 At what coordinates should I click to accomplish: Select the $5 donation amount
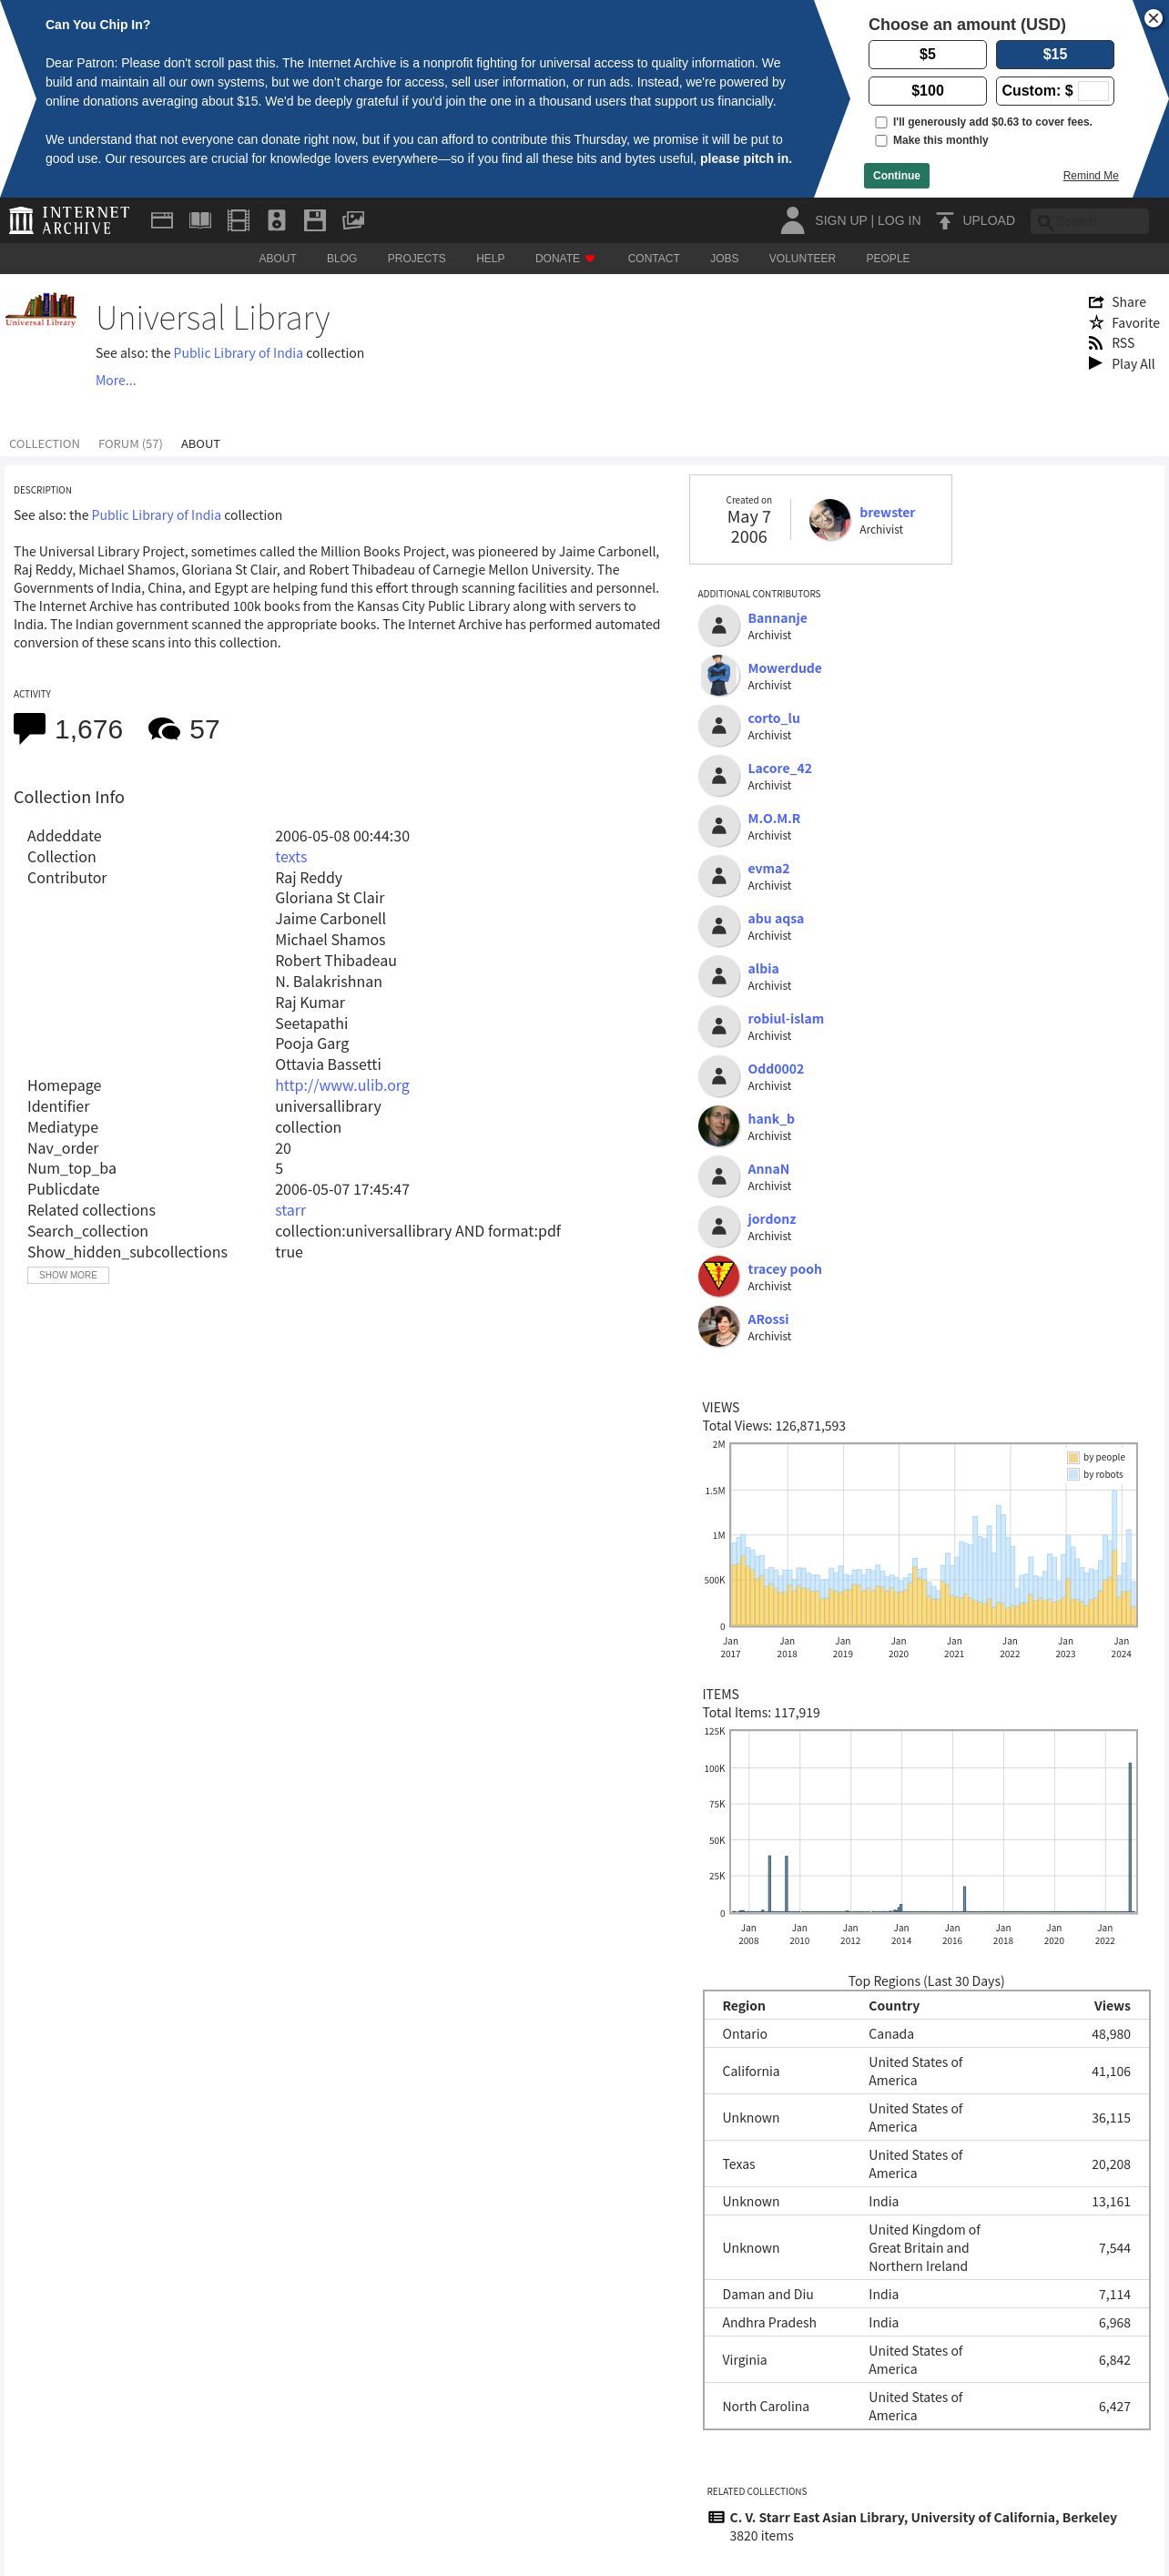click(x=927, y=54)
